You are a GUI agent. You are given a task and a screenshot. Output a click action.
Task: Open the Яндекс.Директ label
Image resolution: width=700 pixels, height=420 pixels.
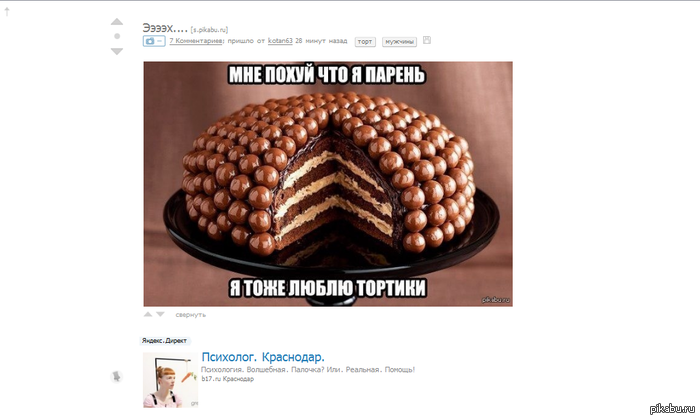(x=164, y=341)
